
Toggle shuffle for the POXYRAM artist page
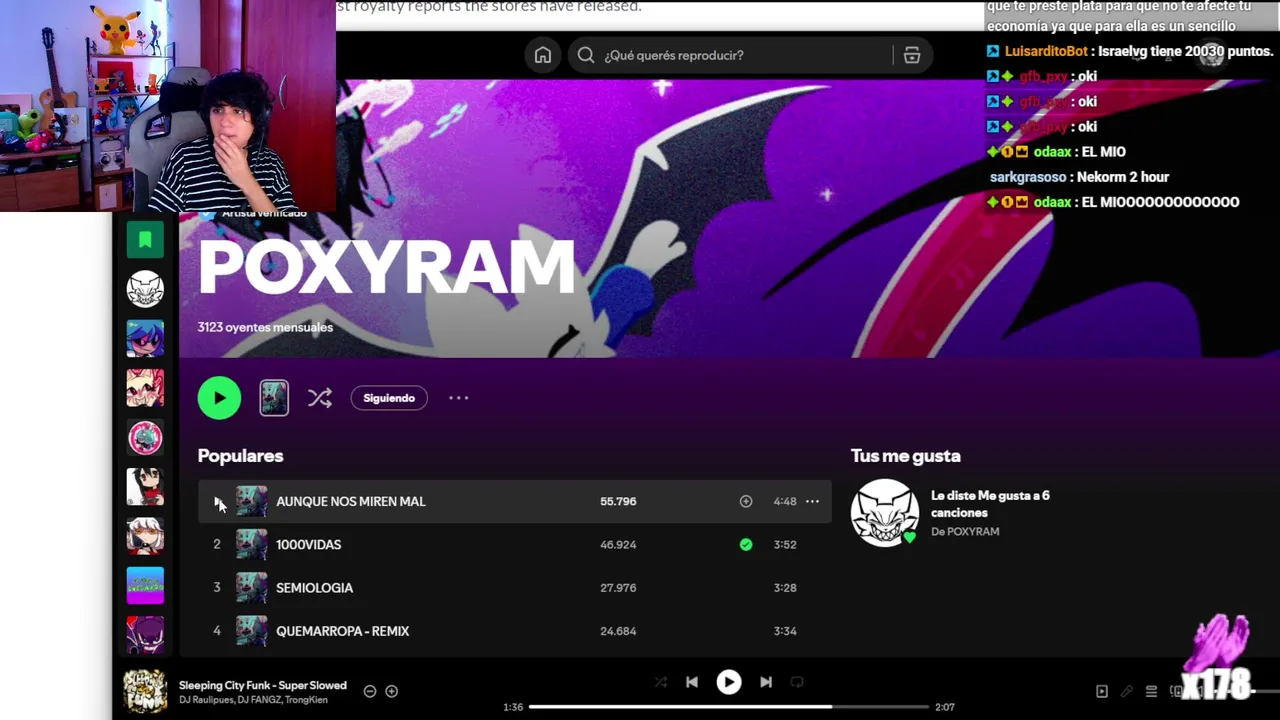click(x=320, y=398)
